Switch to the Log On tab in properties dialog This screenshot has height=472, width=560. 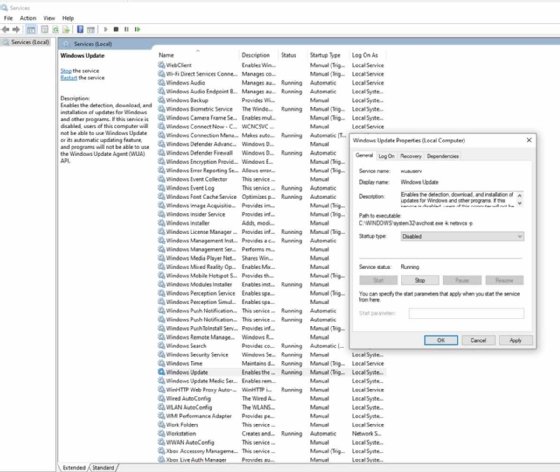[x=386, y=156]
